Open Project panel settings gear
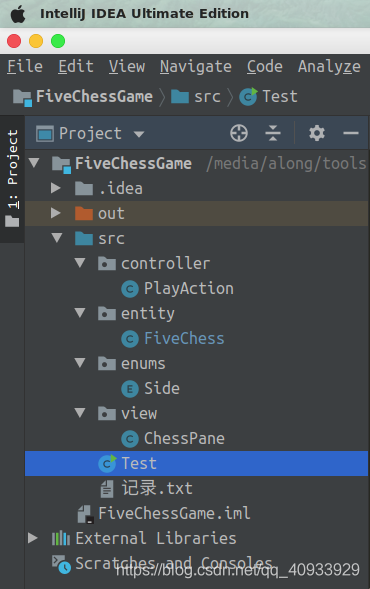The width and height of the screenshot is (370, 589). pyautogui.click(x=317, y=133)
